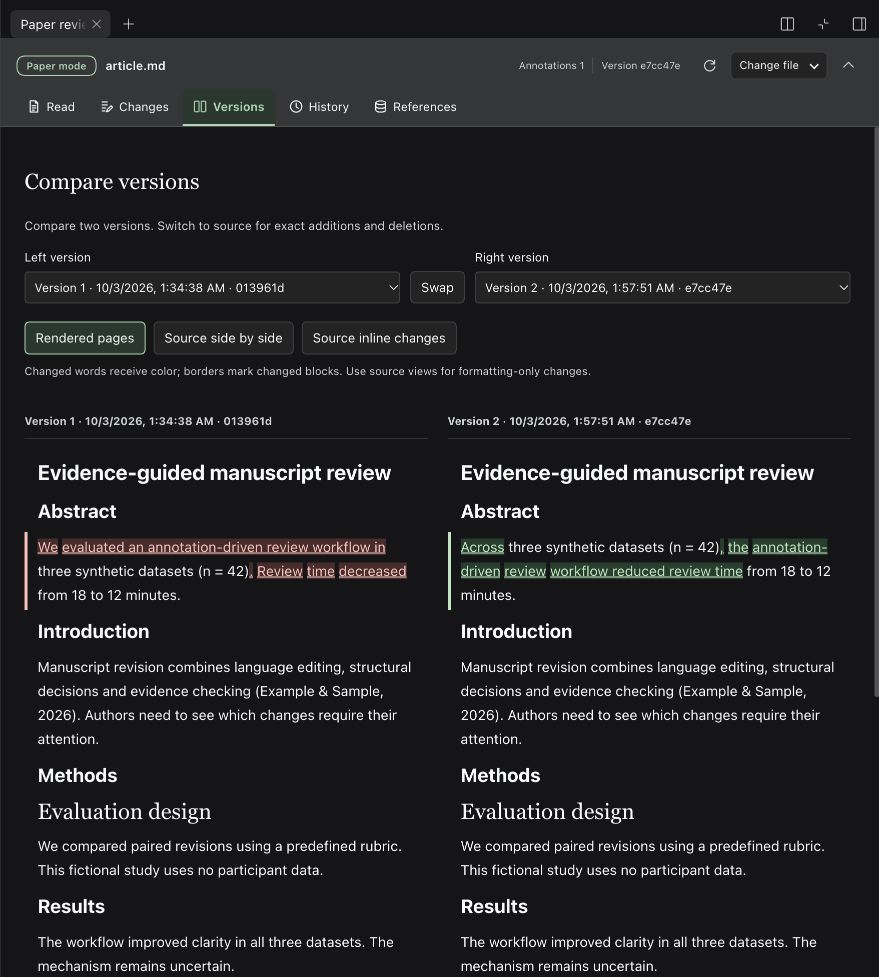
Task: Click the Compare versions heading
Action: point(112,181)
